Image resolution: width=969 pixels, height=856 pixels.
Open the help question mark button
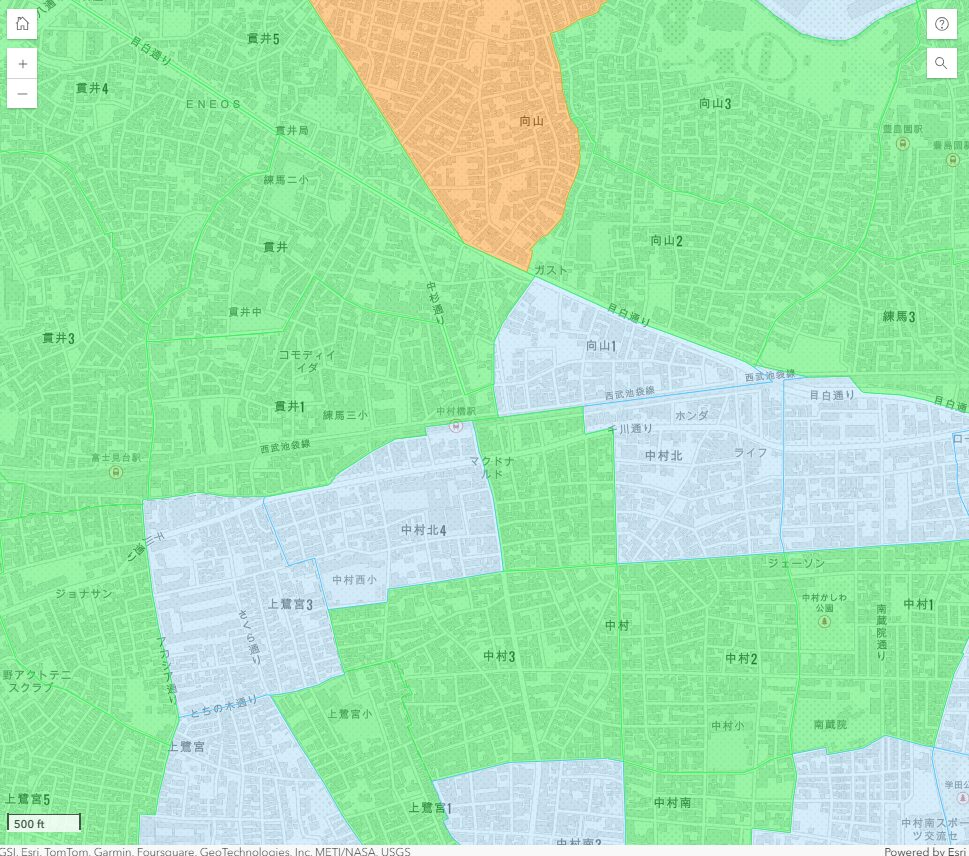941,24
